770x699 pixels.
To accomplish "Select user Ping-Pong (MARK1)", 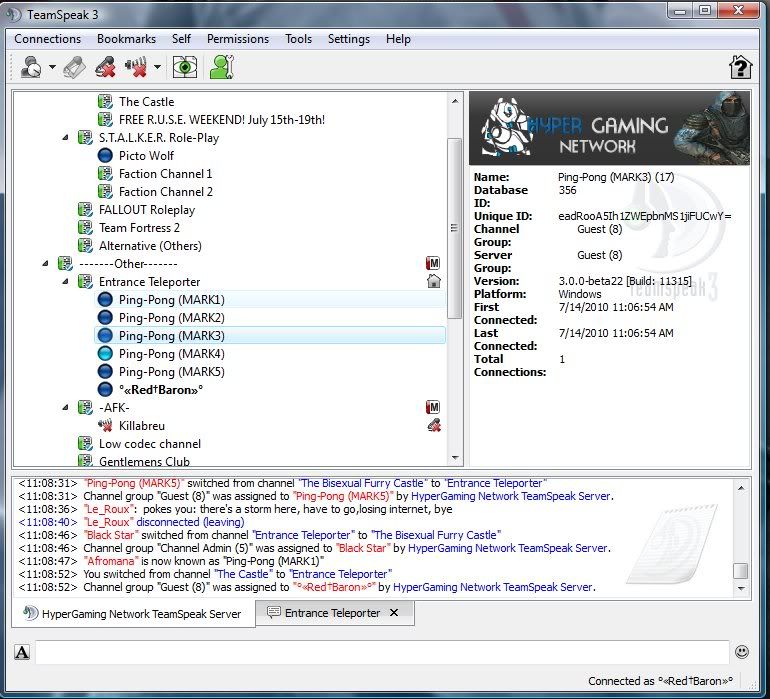I will pos(270,300).
